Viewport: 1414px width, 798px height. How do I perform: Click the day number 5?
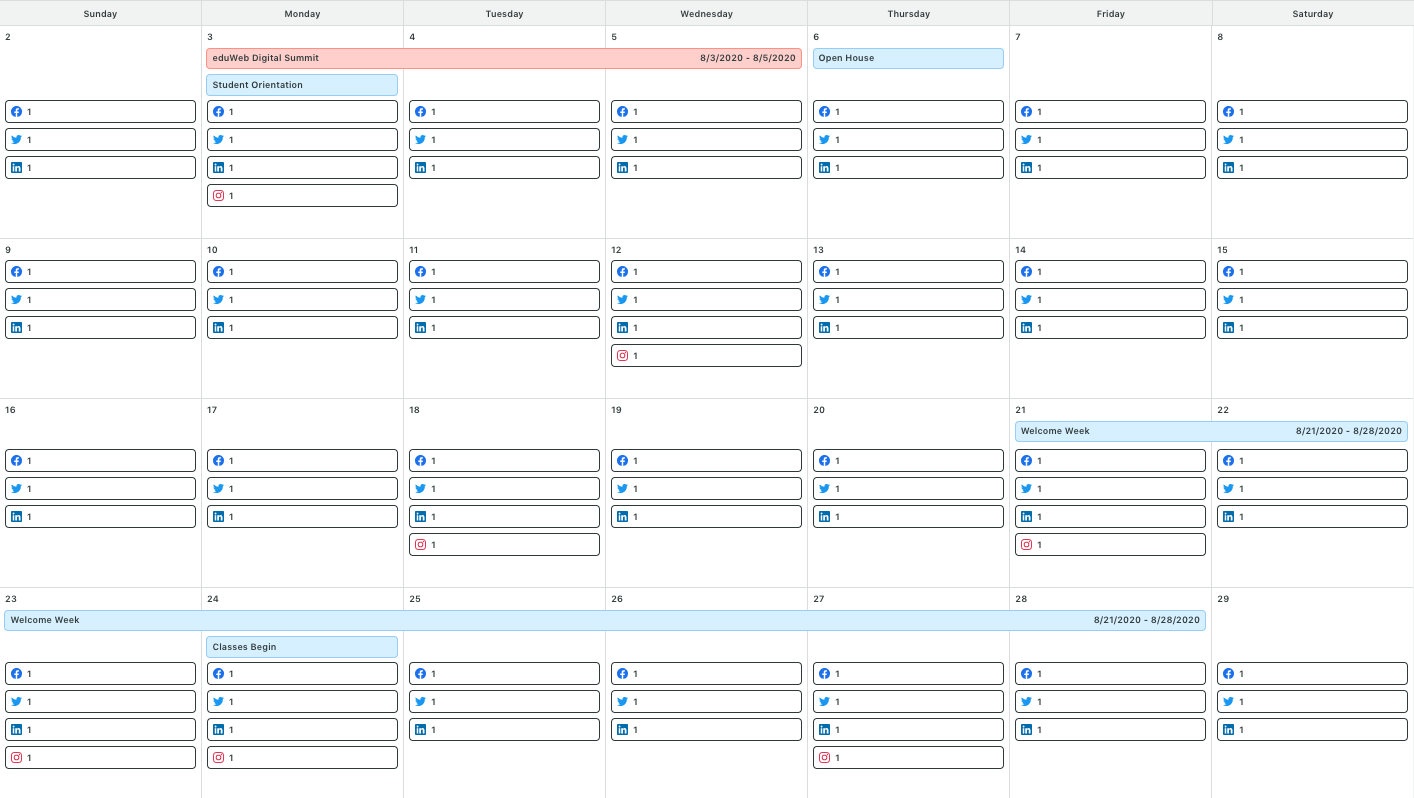[614, 38]
